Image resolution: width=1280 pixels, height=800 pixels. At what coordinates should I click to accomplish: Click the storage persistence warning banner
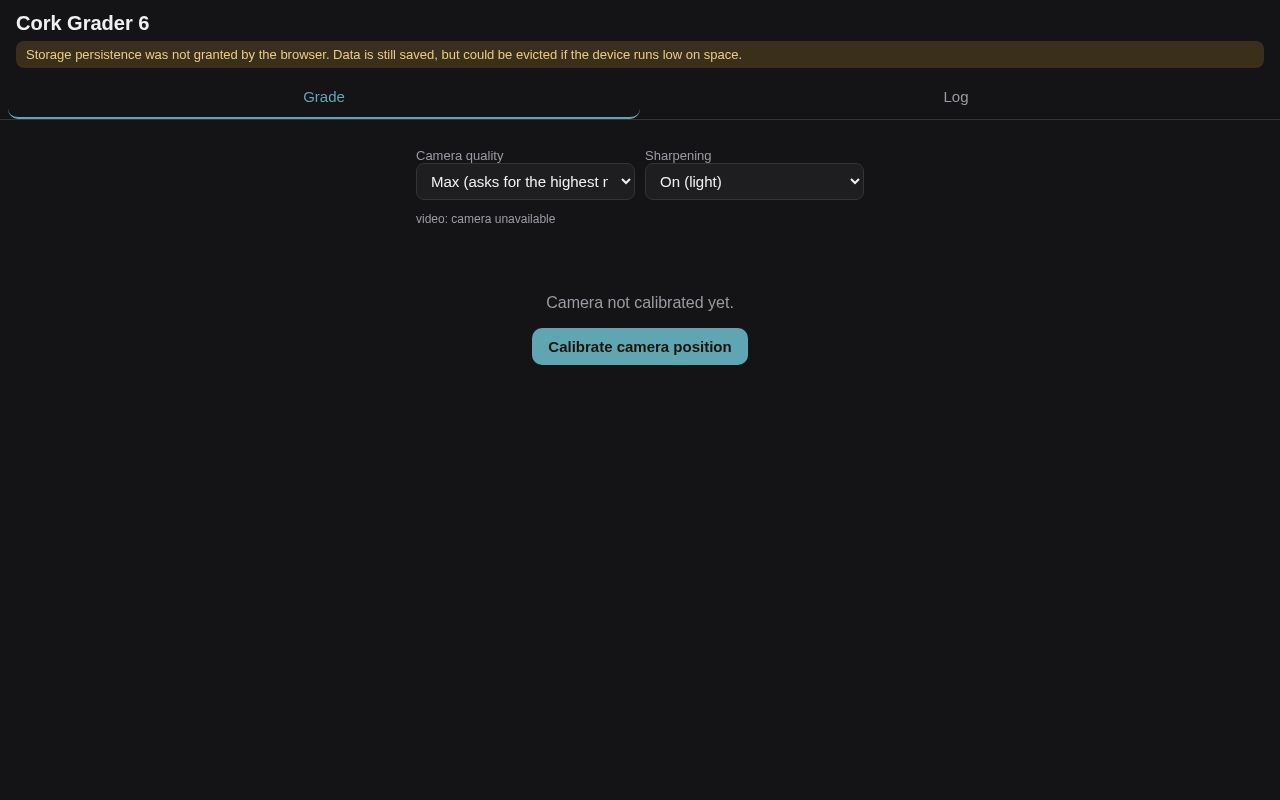click(x=640, y=54)
